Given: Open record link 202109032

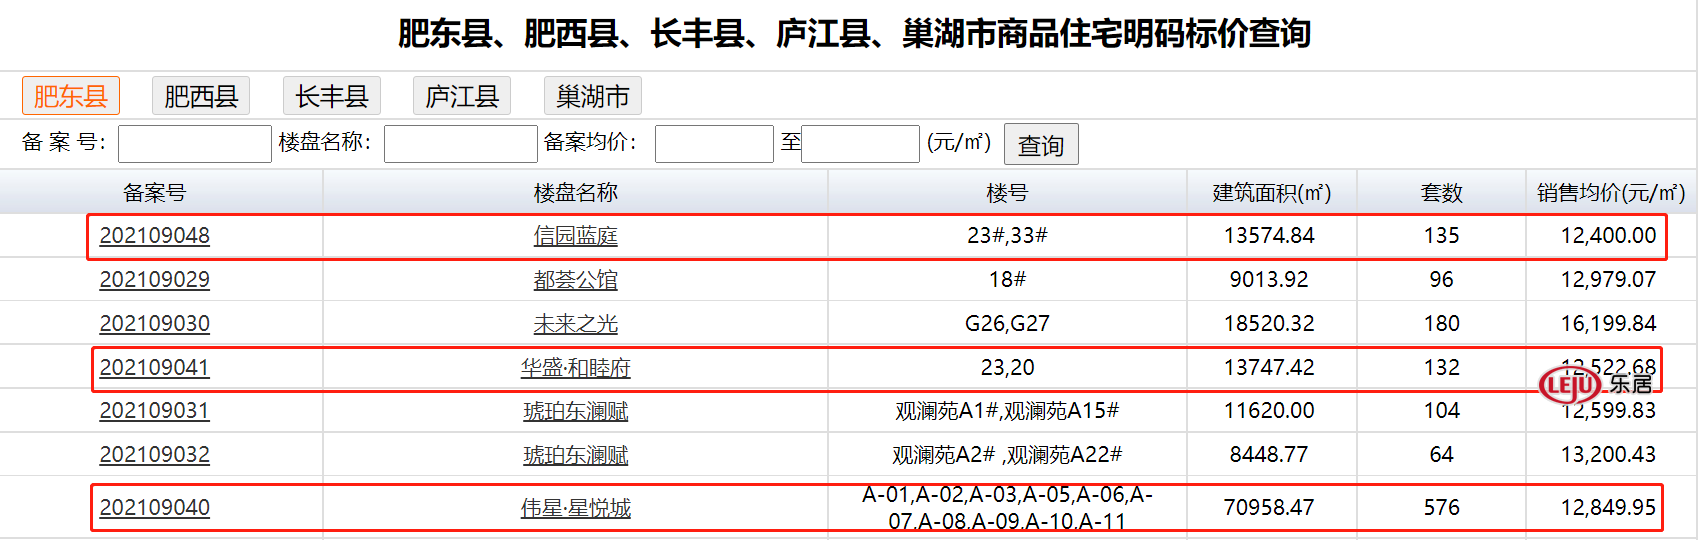Looking at the screenshot, I should (155, 455).
